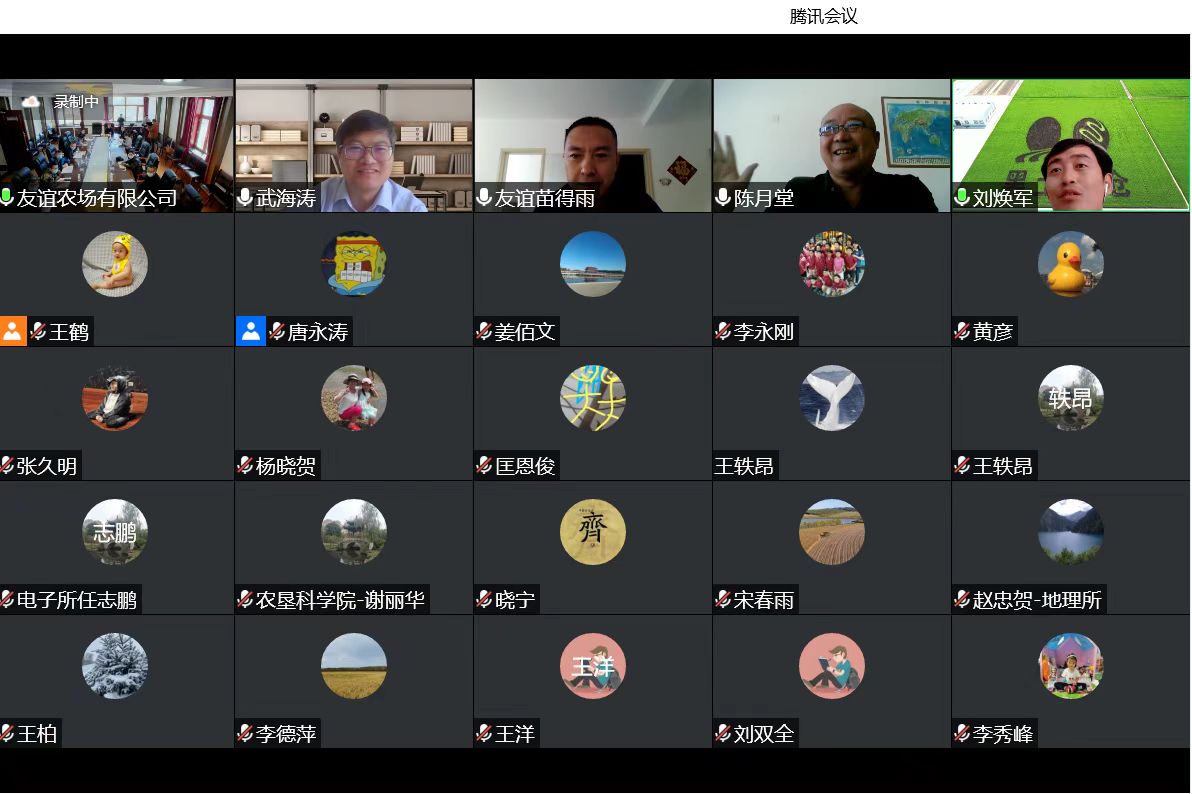The image size is (1192, 794).
Task: Select the 齊 character avatar of 晓宁
Action: [592, 532]
